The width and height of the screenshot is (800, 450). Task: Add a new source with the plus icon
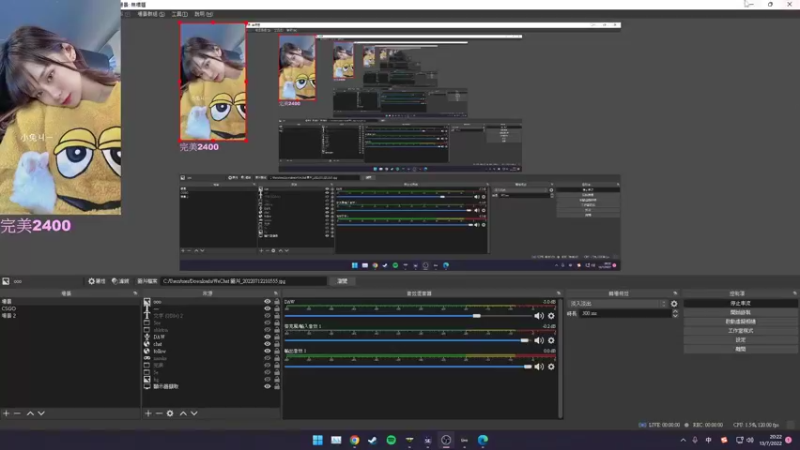coord(148,413)
